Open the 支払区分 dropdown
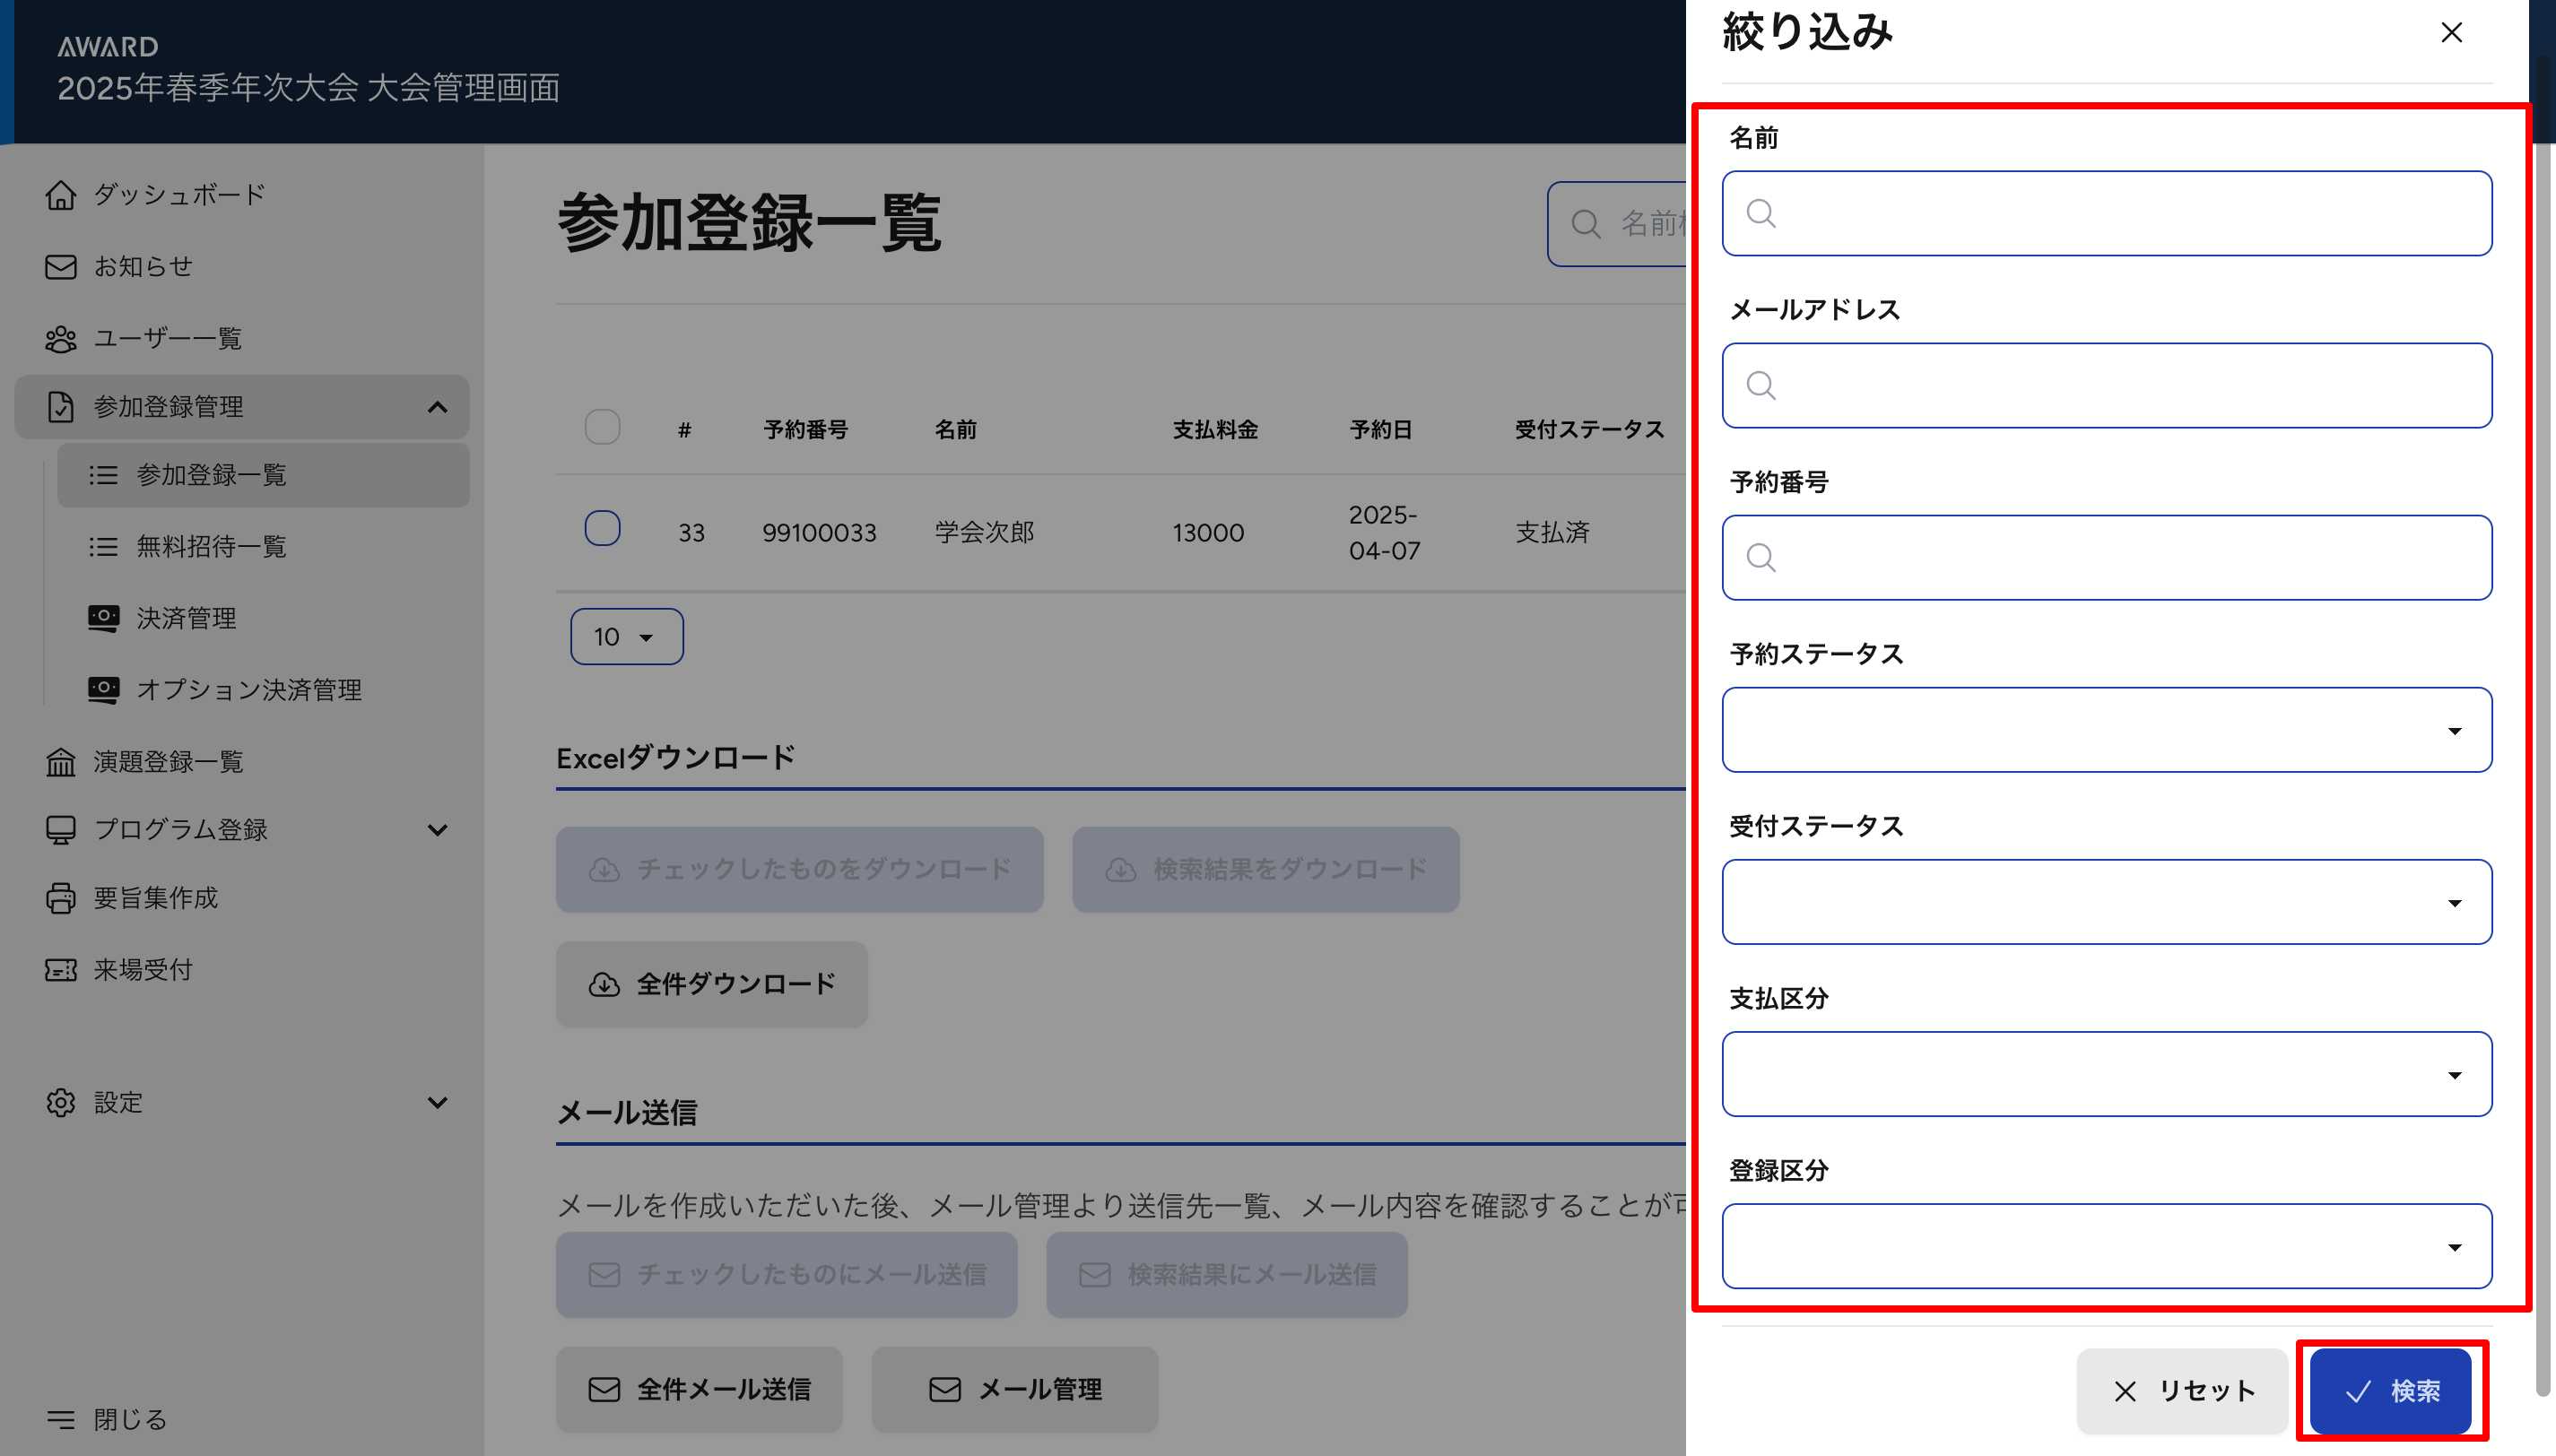Image resolution: width=2556 pixels, height=1456 pixels. coord(2106,1074)
